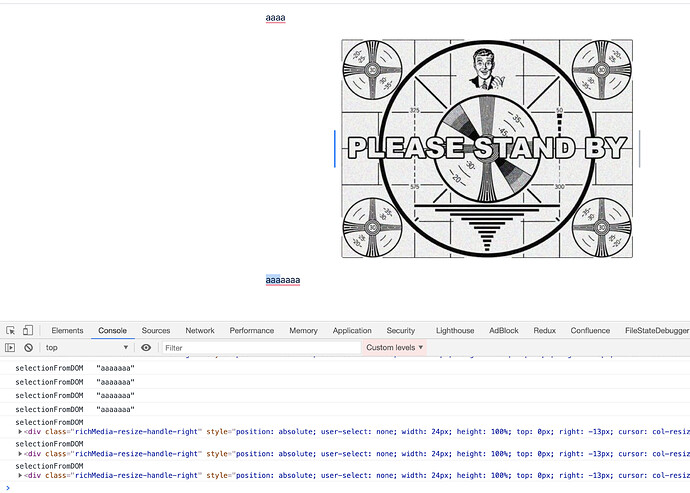This screenshot has height=493, width=690.
Task: Click the left blue resize handle of image
Action: pos(335,149)
